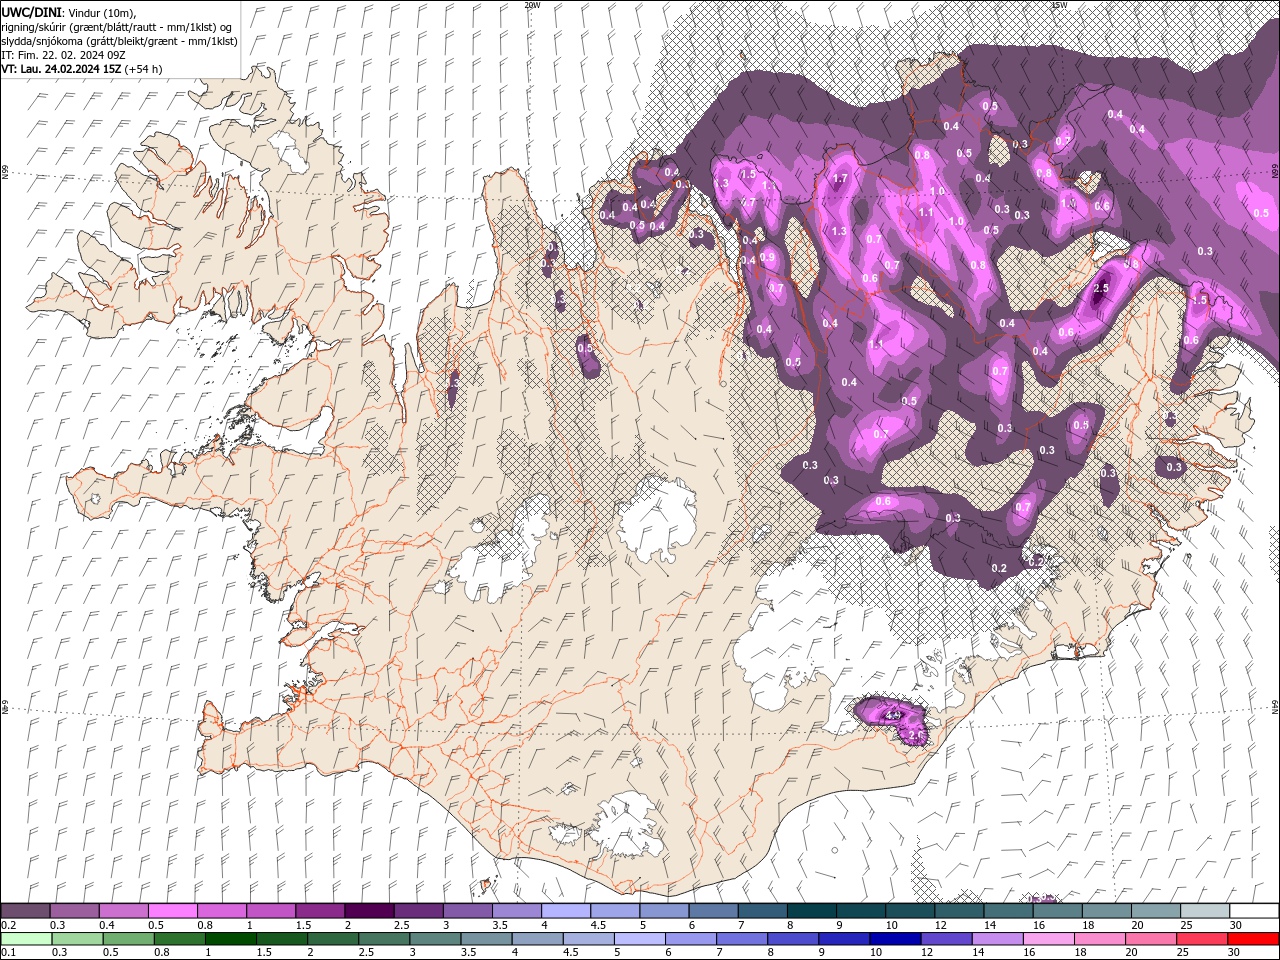Image resolution: width=1280 pixels, height=960 pixels.
Task: Click the 0.2 label under the purple legend
Action: point(8,925)
